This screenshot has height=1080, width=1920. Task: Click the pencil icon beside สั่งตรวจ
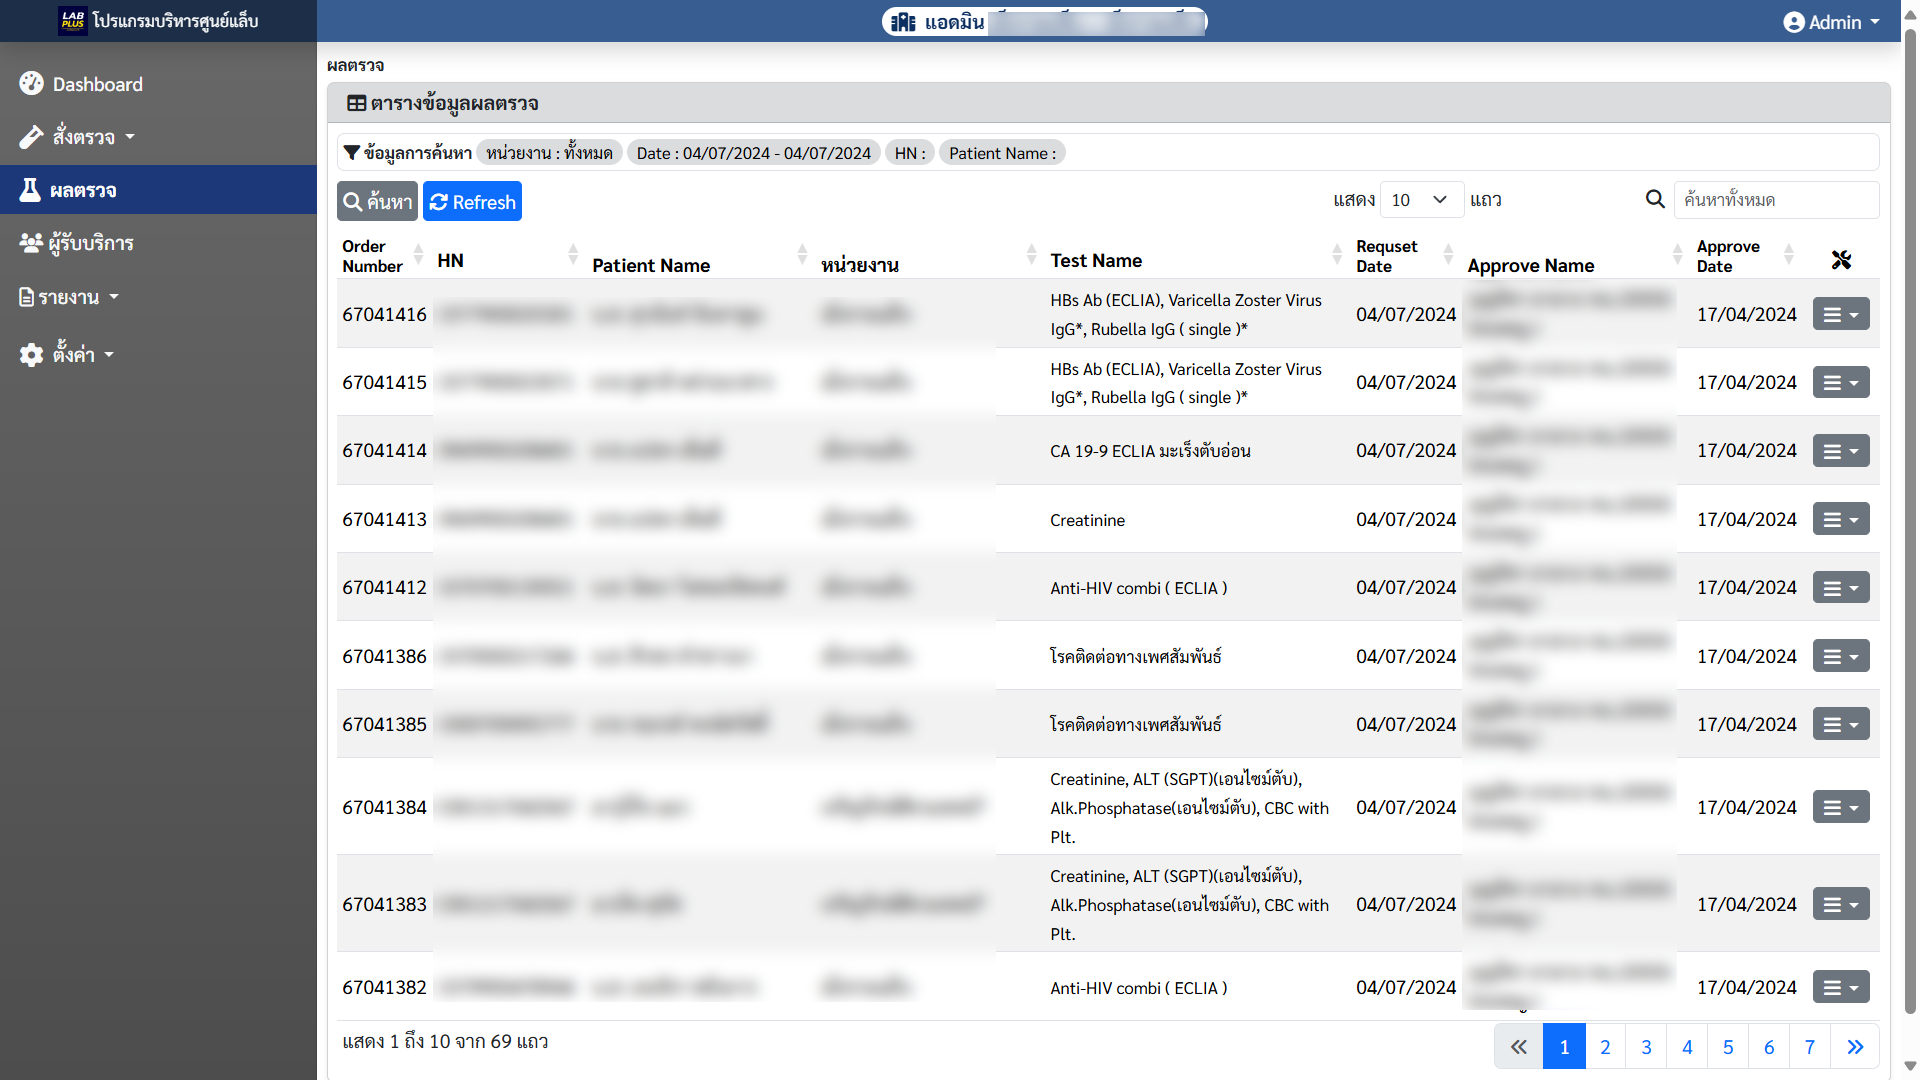(x=31, y=137)
